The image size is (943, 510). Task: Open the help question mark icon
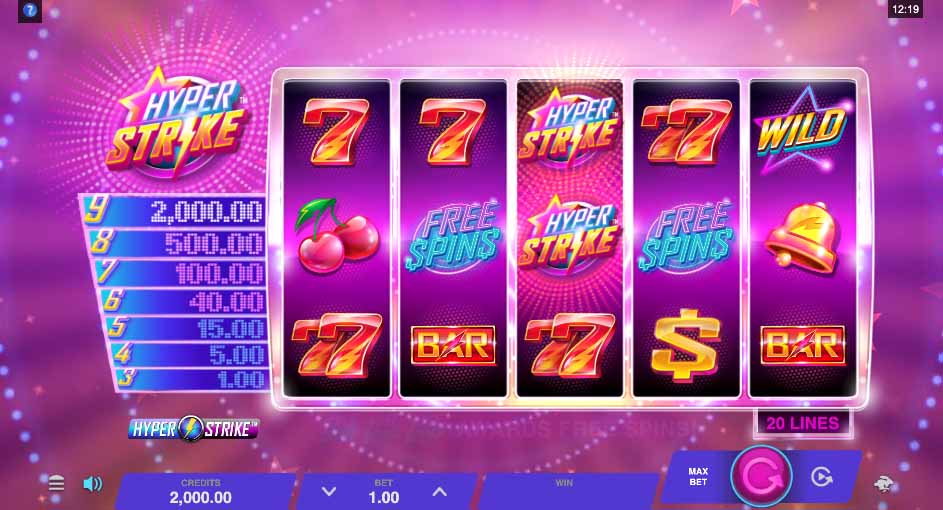click(29, 10)
